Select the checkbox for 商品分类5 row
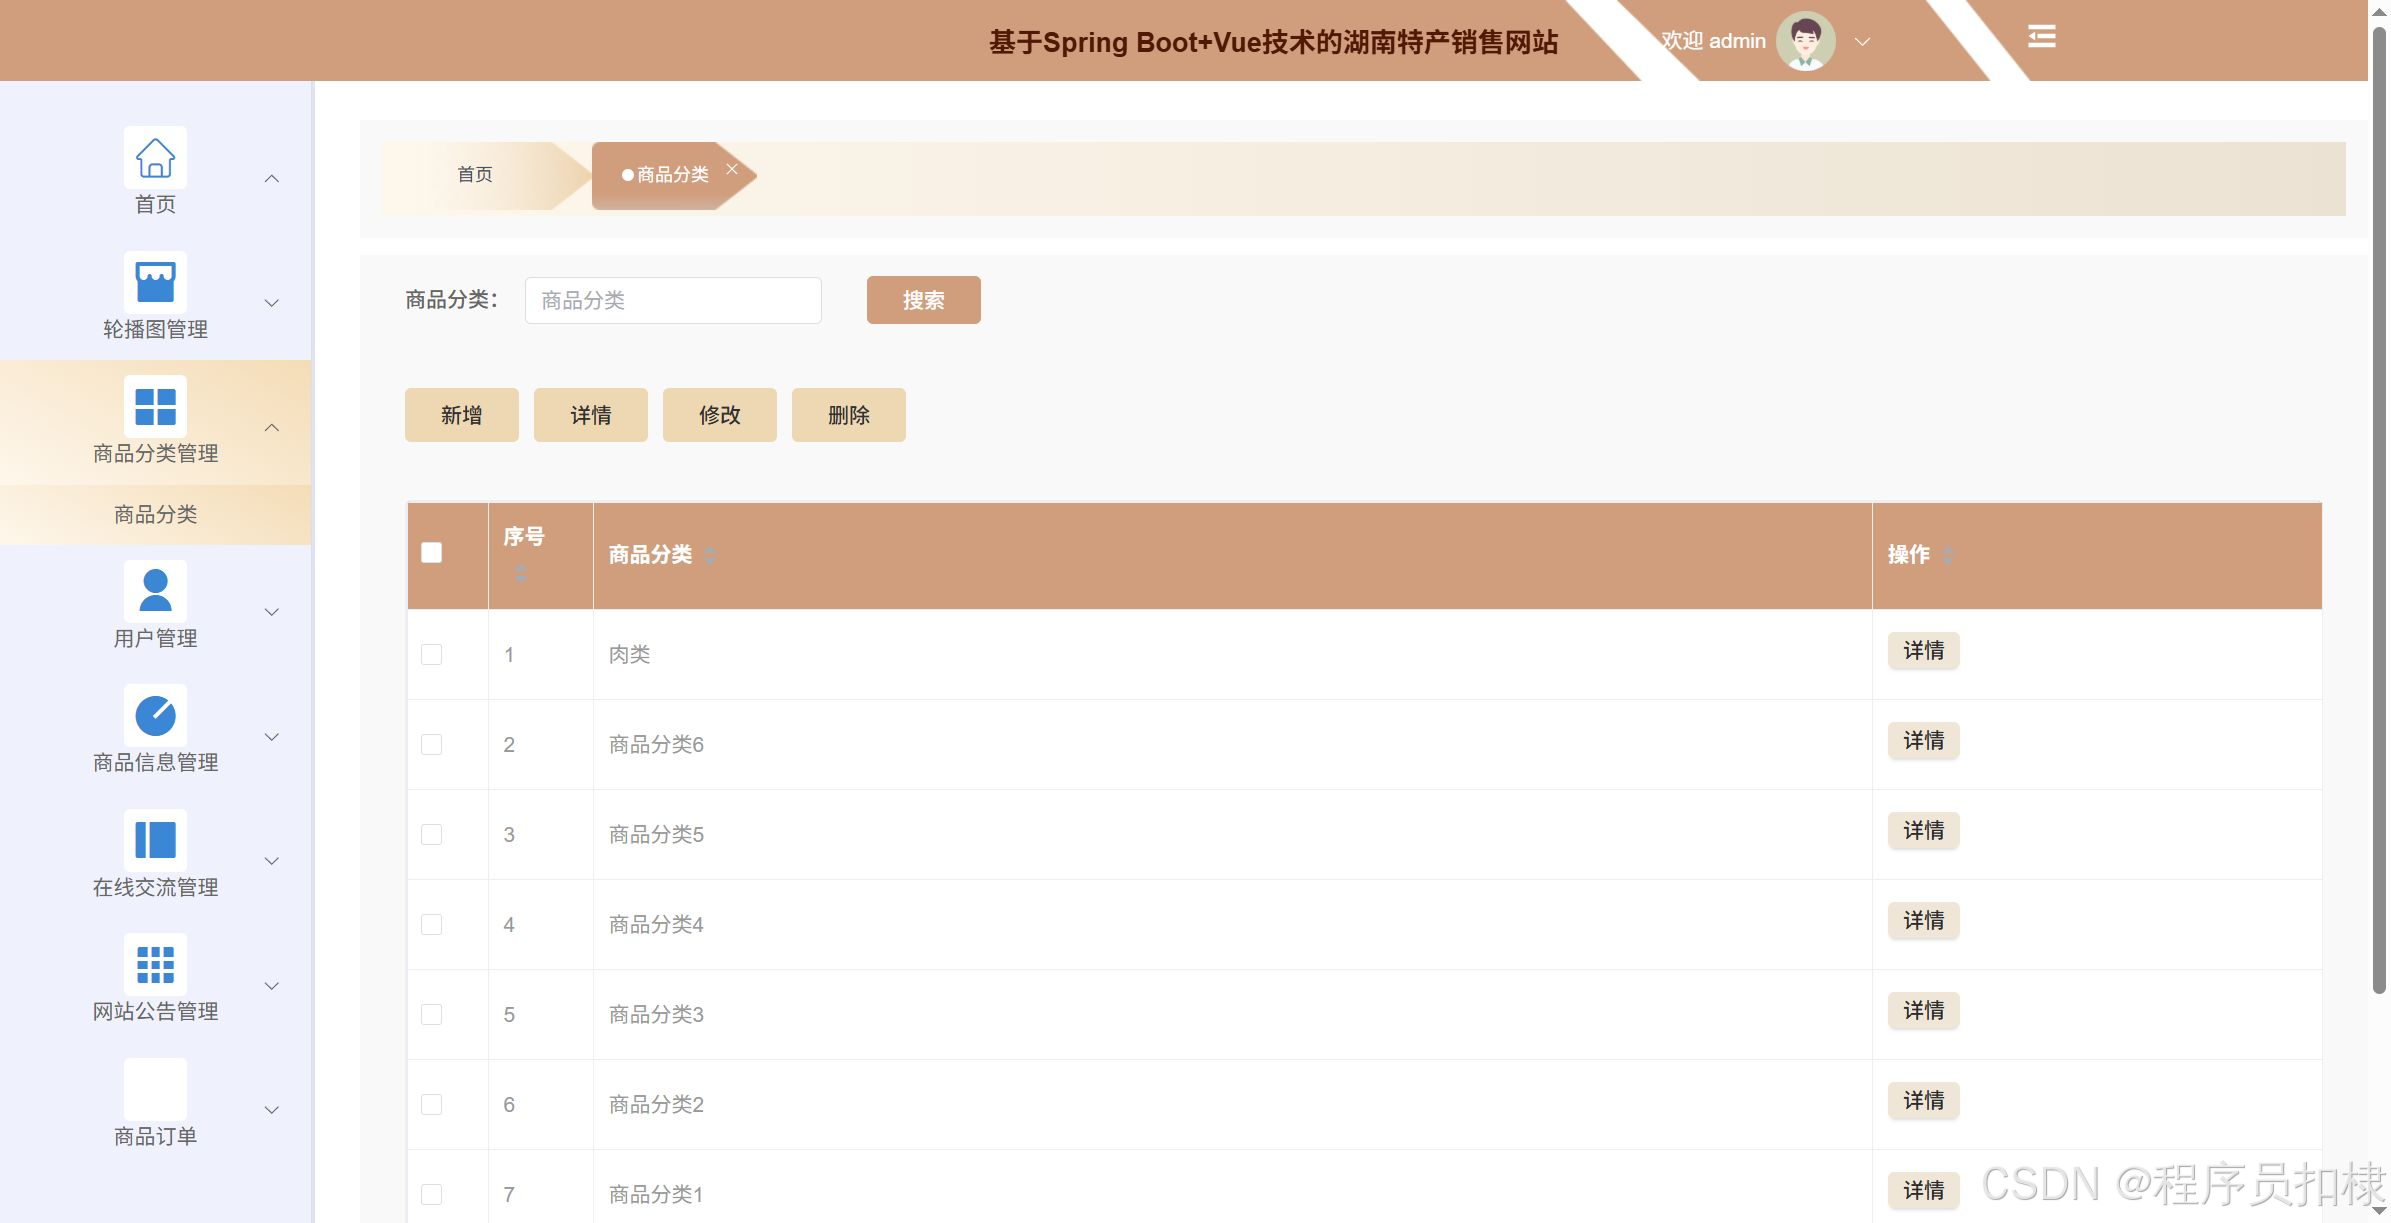 pos(432,835)
